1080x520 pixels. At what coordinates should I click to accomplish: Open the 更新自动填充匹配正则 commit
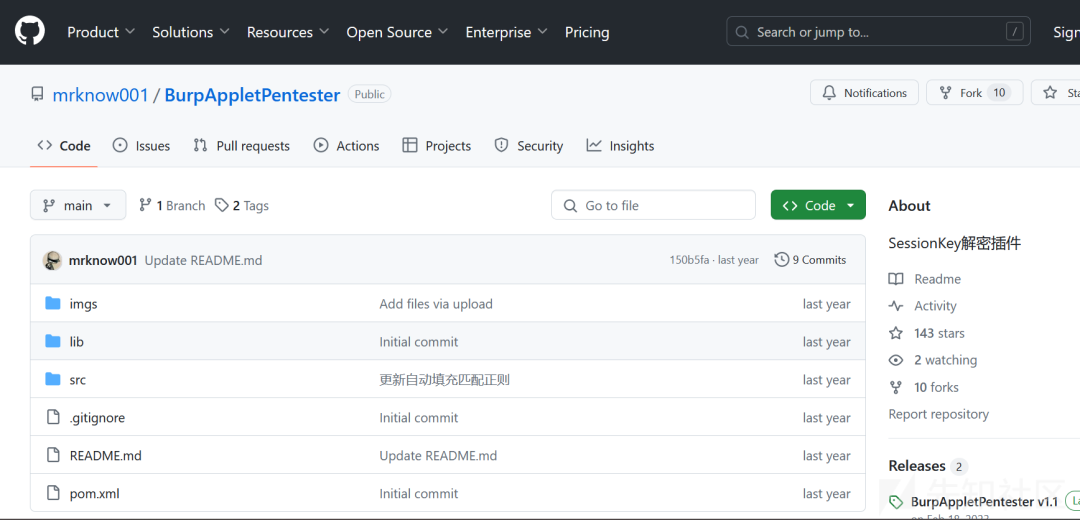[x=444, y=379]
